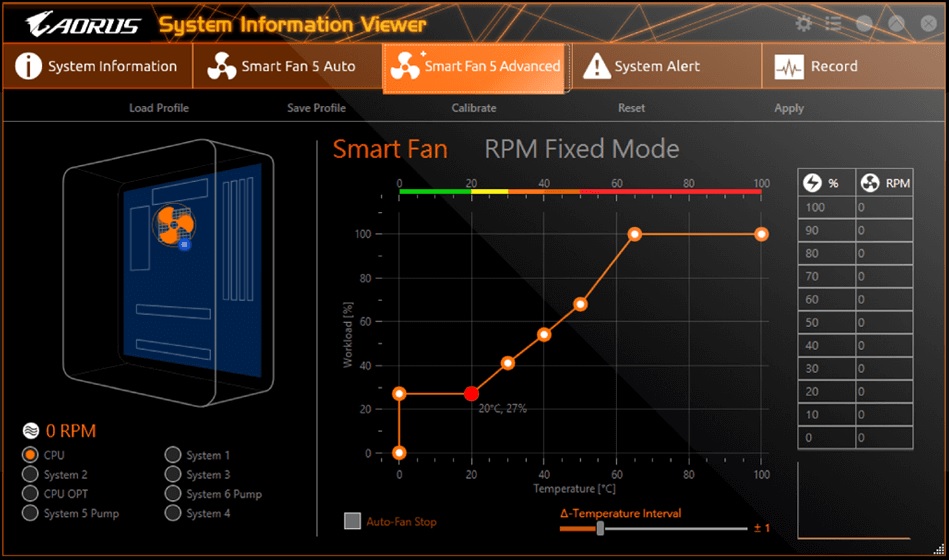Click Save Profile

[317, 108]
